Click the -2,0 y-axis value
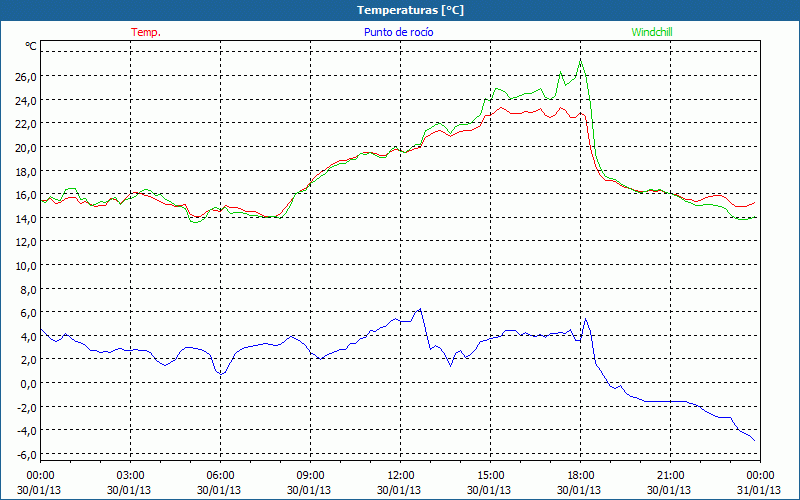Screen dimensions: 800x500 click(27, 408)
